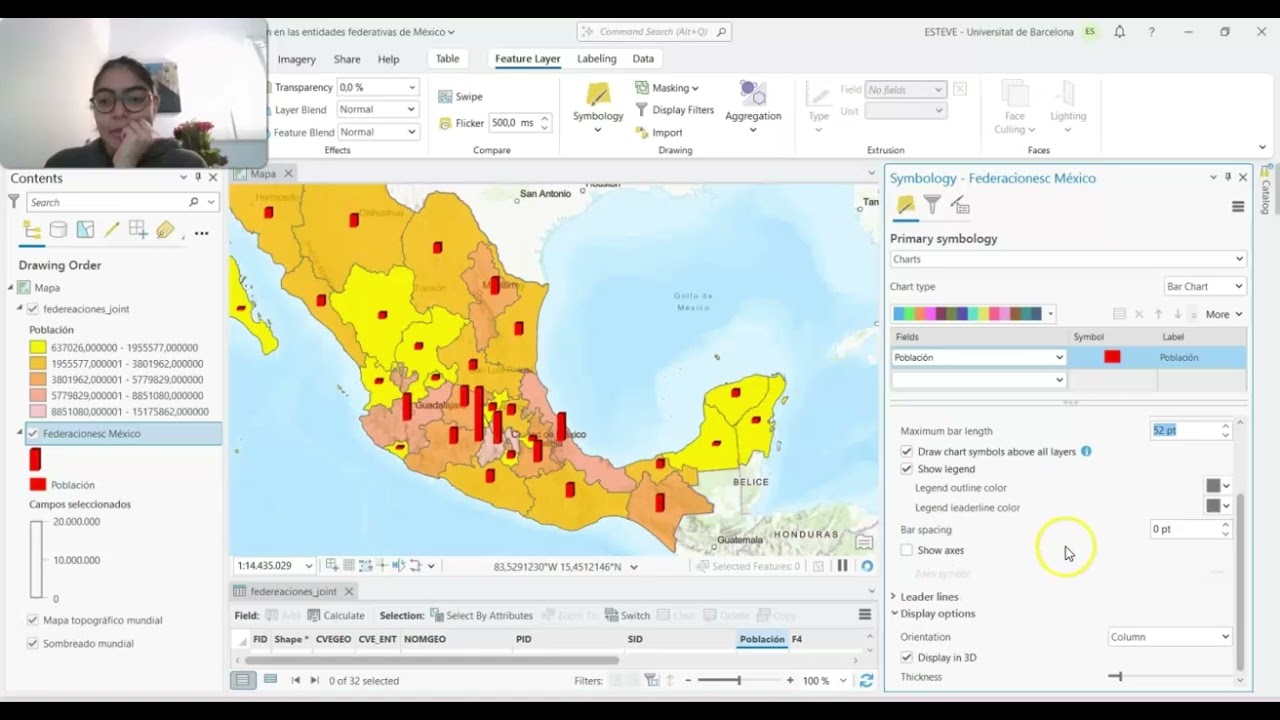Open the Layer Blend Normal dropdown

point(377,110)
